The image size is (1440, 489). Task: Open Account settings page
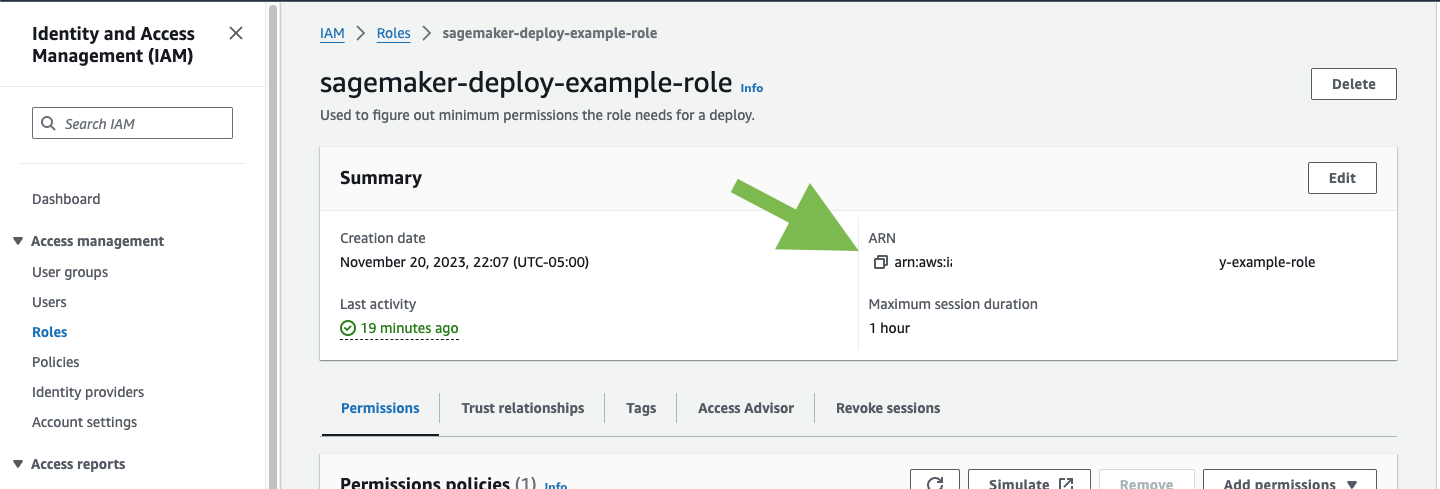pos(85,422)
